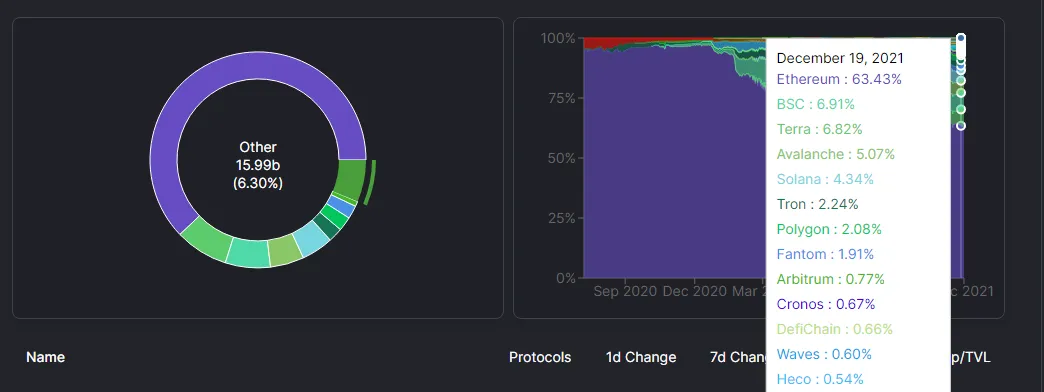This screenshot has height=392, width=1044.
Task: Click the Polygon 2.08% tooltip line
Action: click(829, 230)
